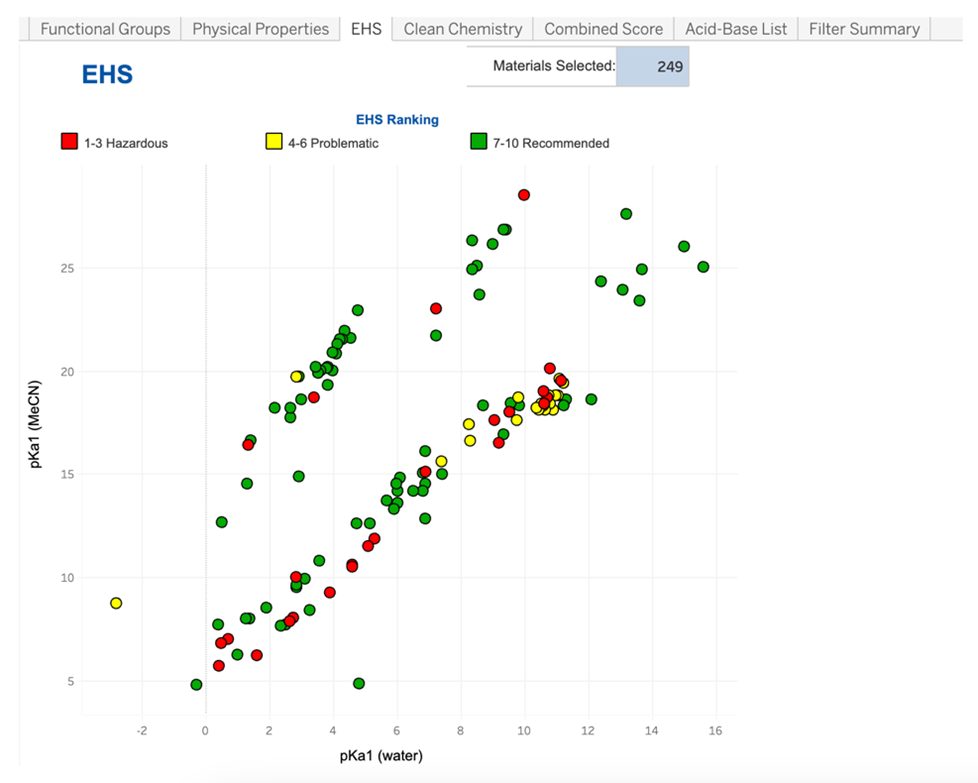Select the '7-10 Recommended' legend label

click(x=550, y=143)
